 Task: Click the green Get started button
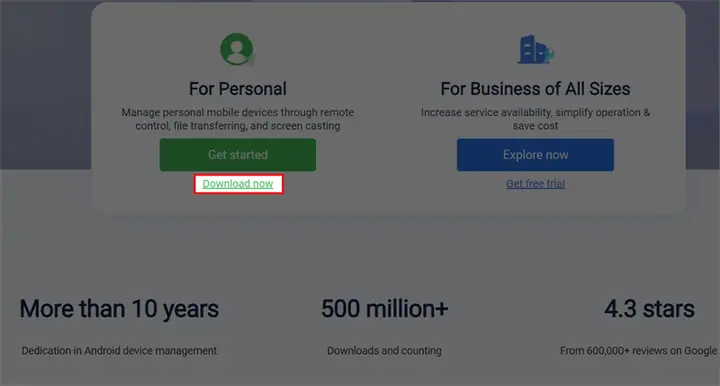pos(238,155)
